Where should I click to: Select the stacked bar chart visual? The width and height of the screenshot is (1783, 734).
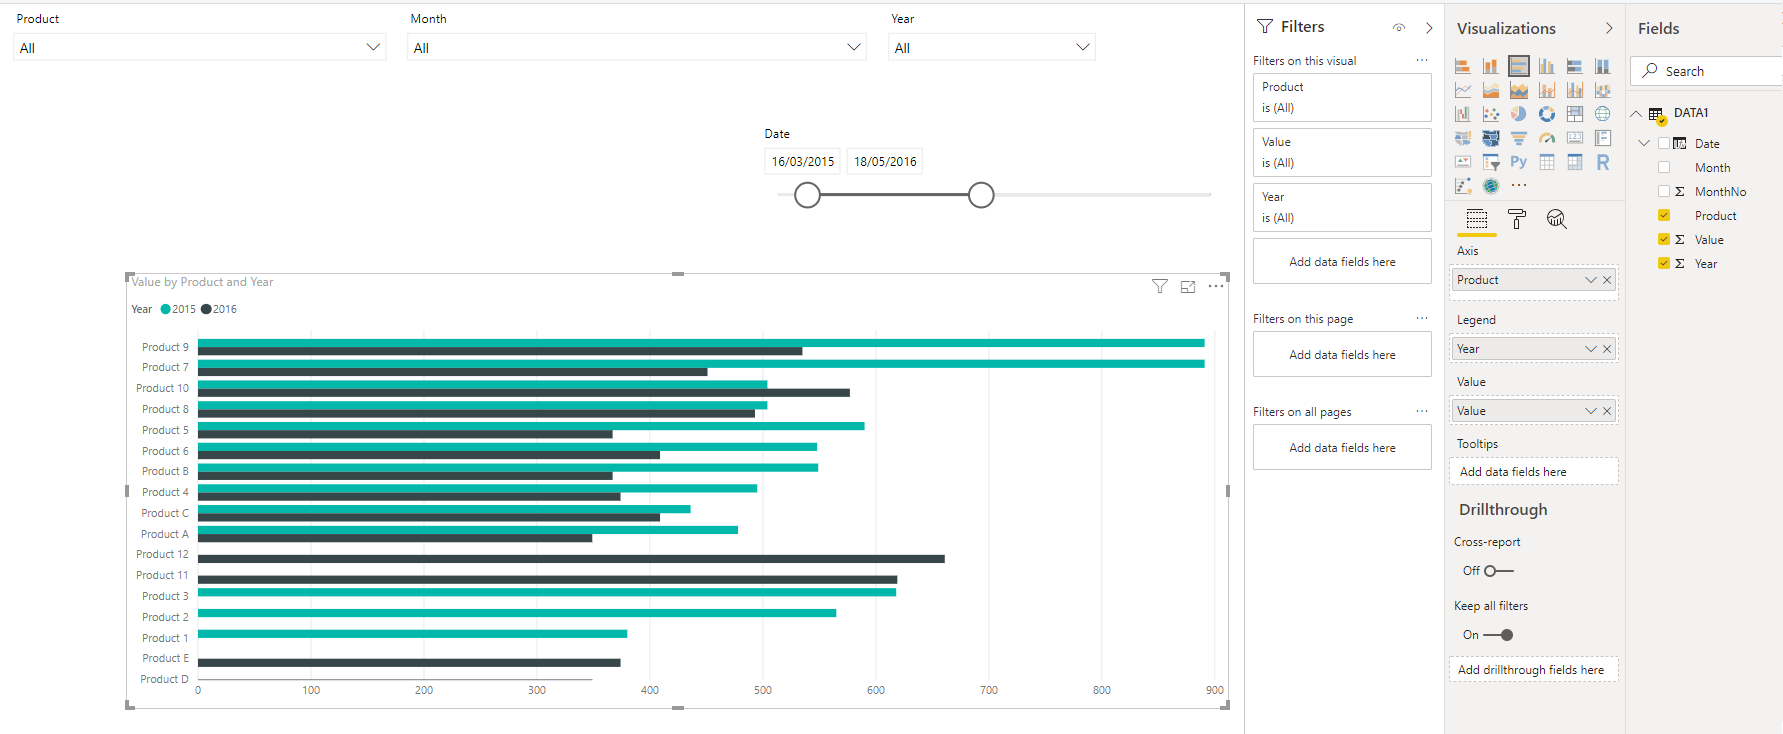1462,66
